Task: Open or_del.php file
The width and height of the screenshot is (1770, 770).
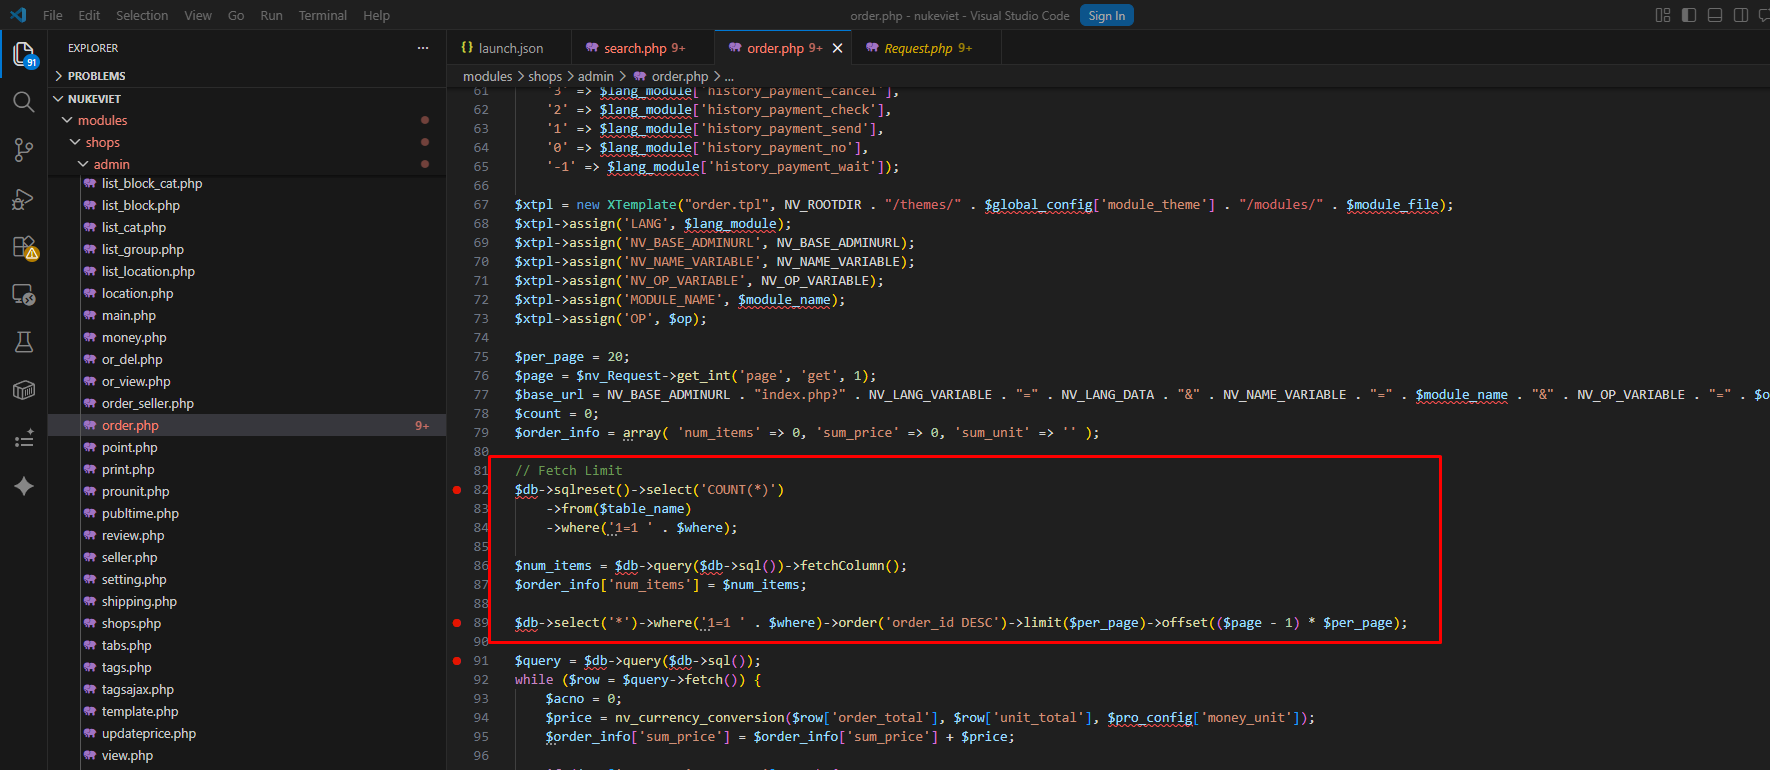Action: pyautogui.click(x=247, y=360)
